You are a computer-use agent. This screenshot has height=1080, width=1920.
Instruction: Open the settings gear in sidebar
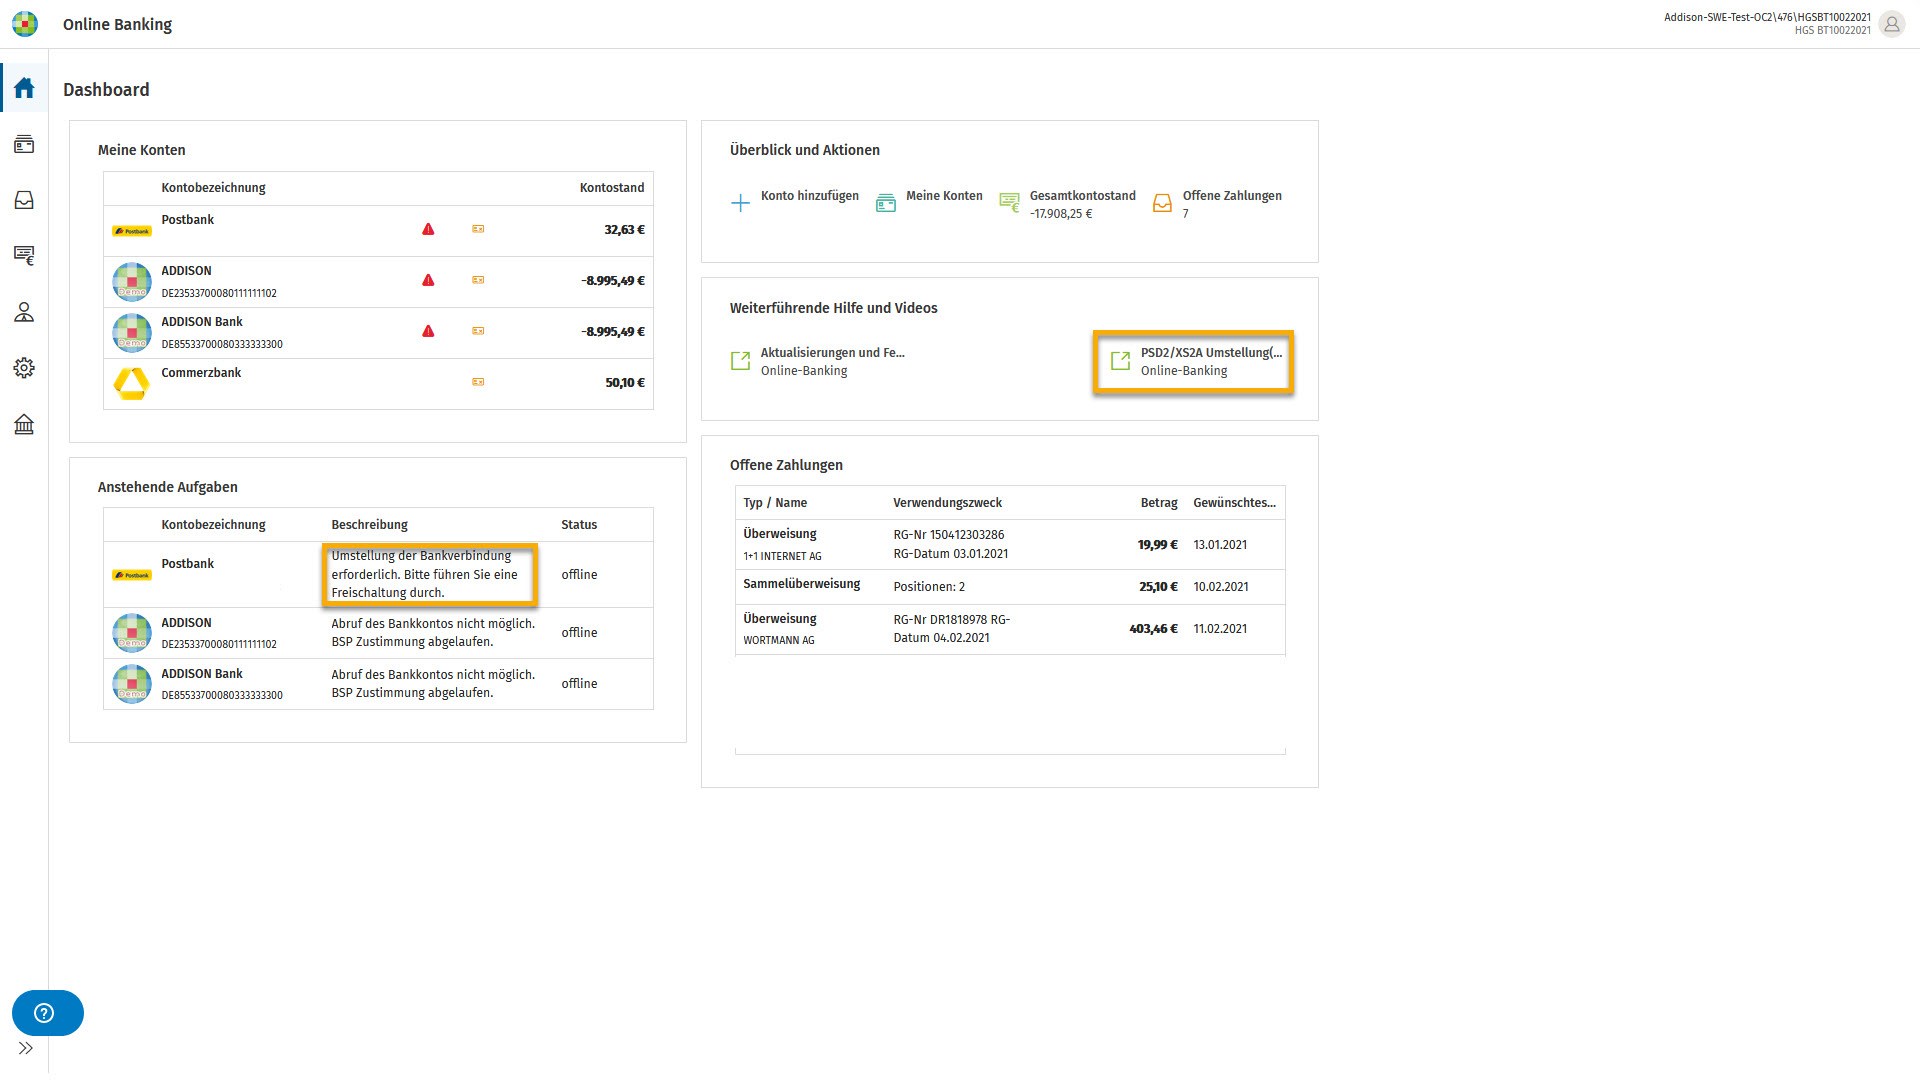pyautogui.click(x=24, y=368)
